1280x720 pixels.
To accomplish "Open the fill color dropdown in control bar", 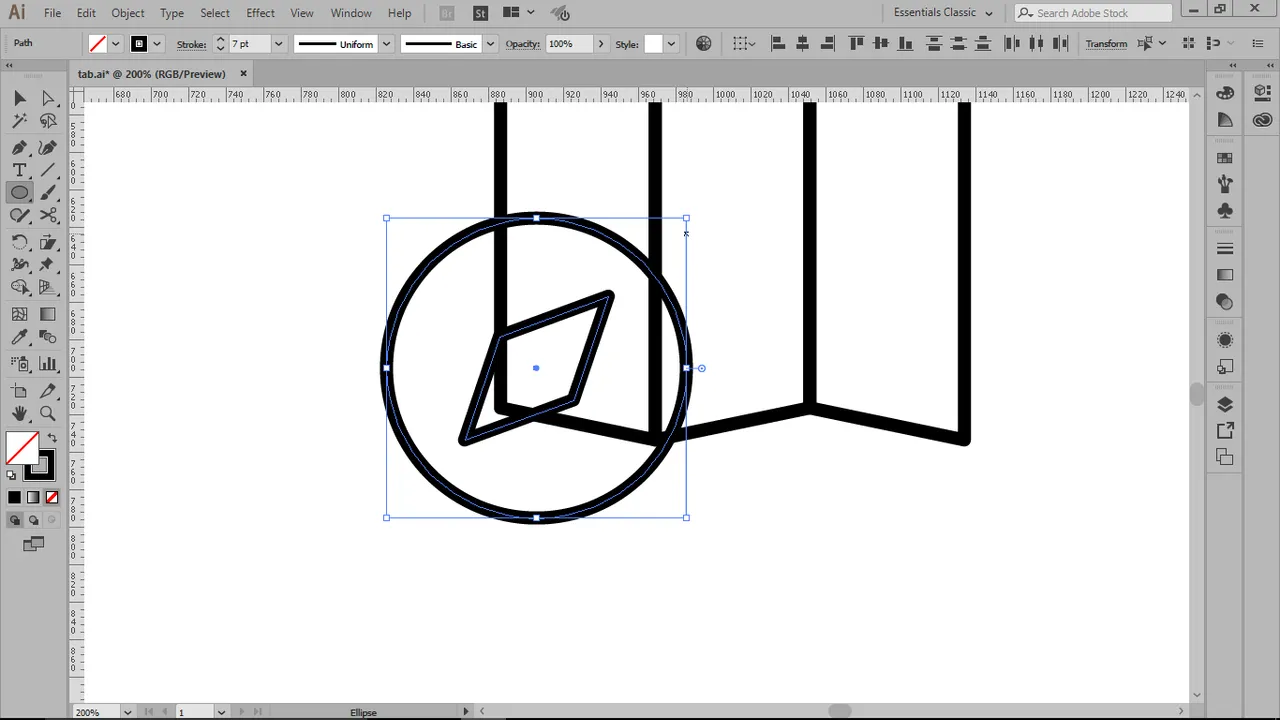I will click(115, 44).
